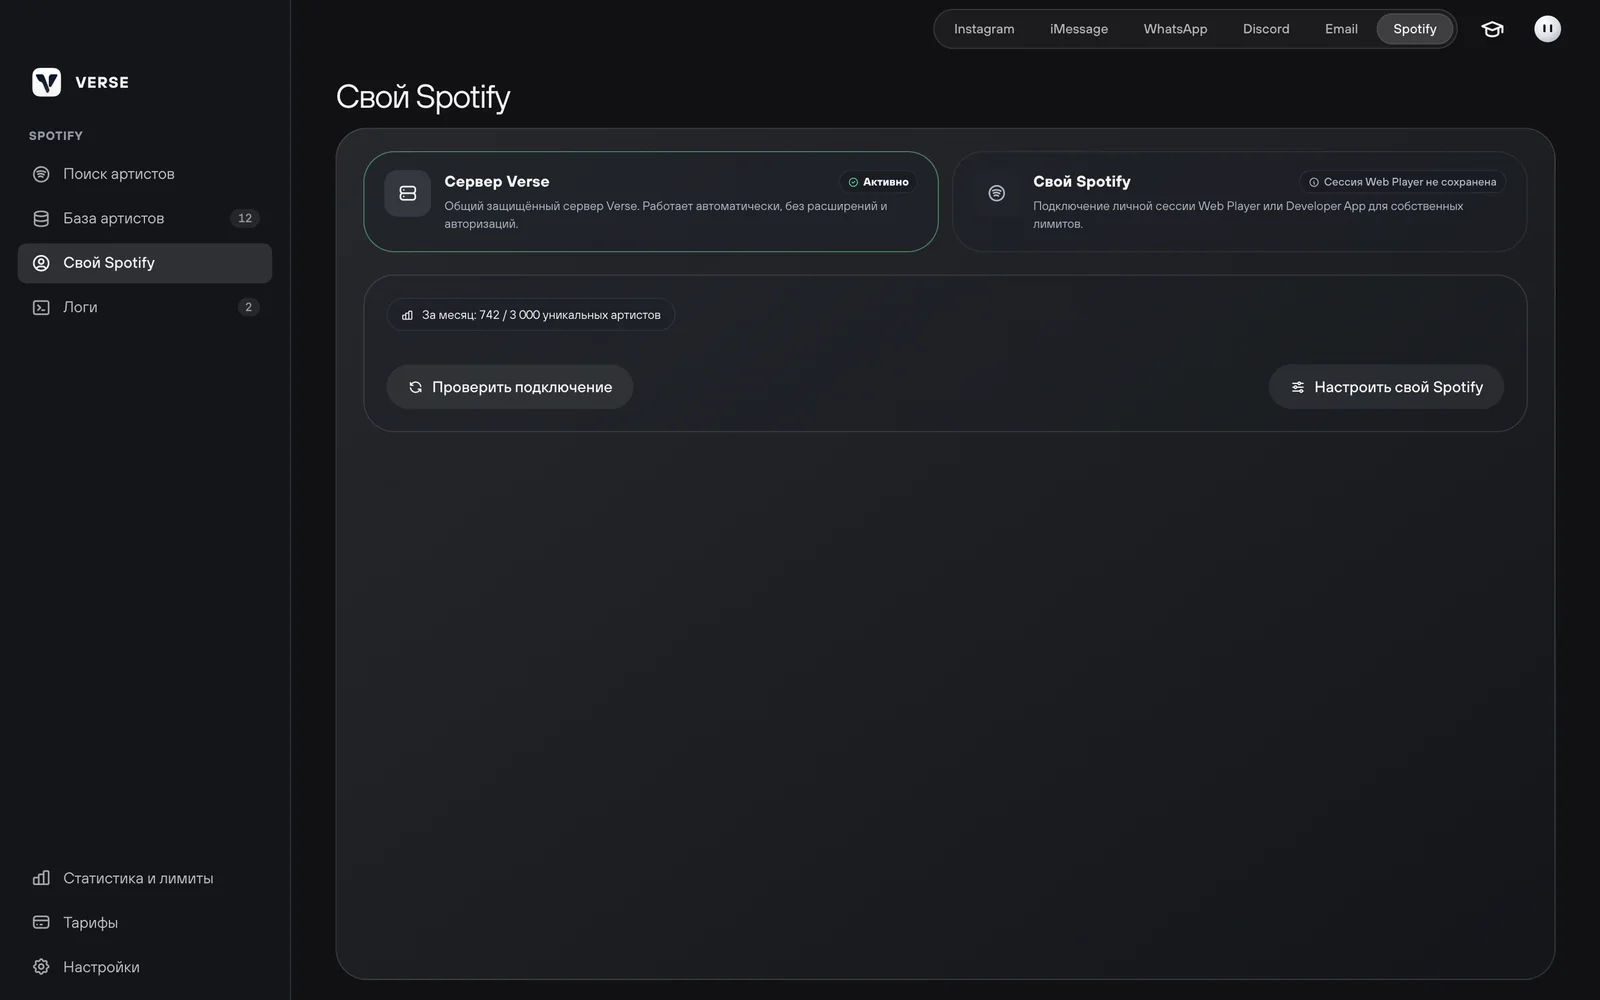Screen dimensions: 1600x1000
Task: Click the Логи terminal icon
Action: (x=41, y=307)
